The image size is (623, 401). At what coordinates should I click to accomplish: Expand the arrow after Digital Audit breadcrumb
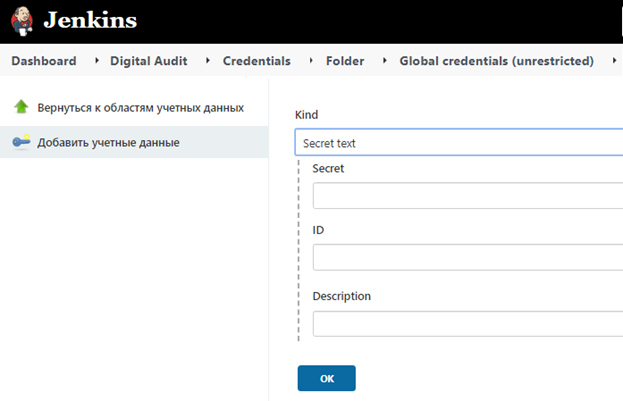pyautogui.click(x=207, y=62)
